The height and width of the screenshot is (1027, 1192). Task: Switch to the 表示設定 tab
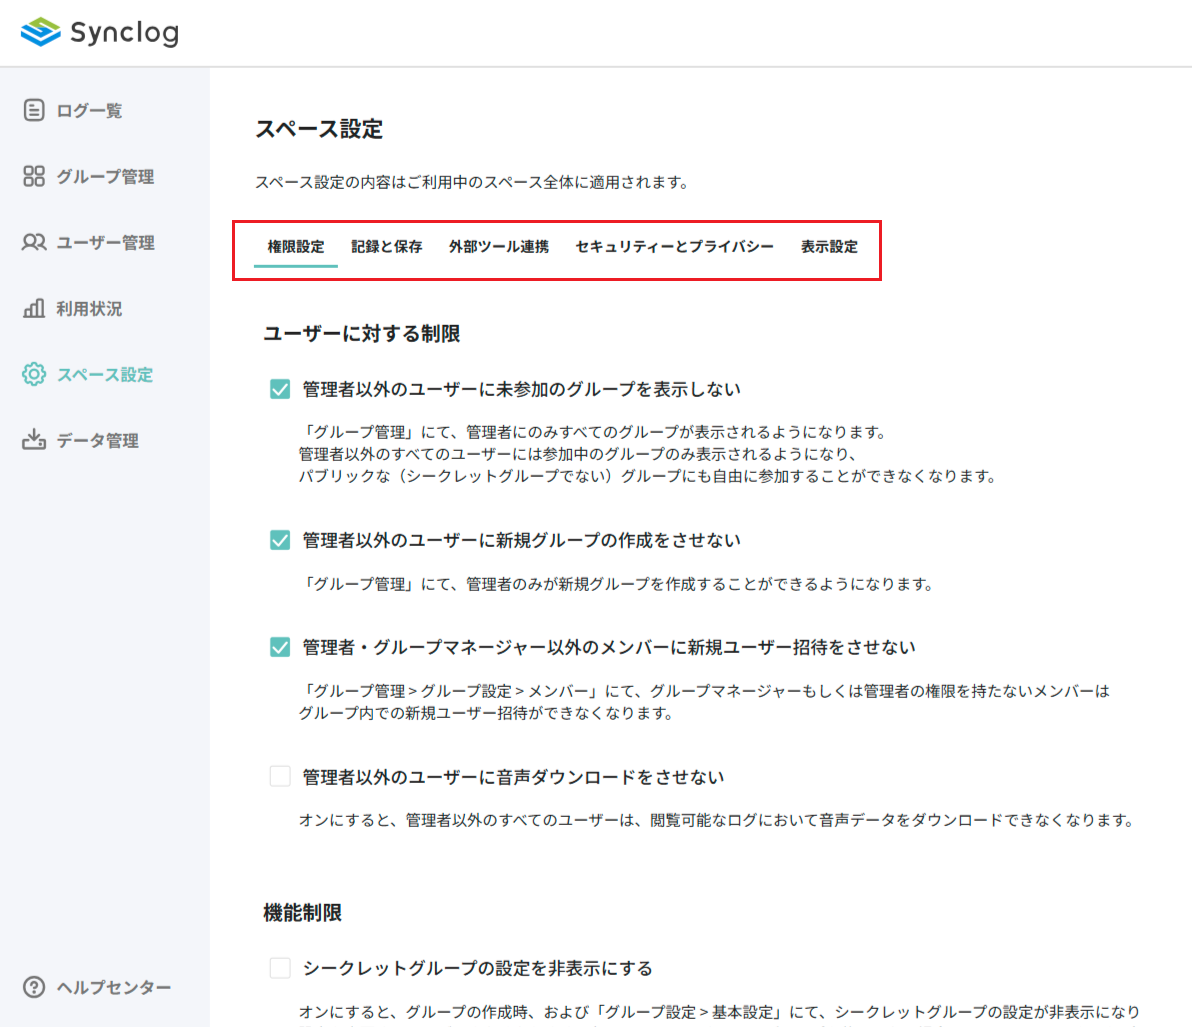(x=829, y=246)
